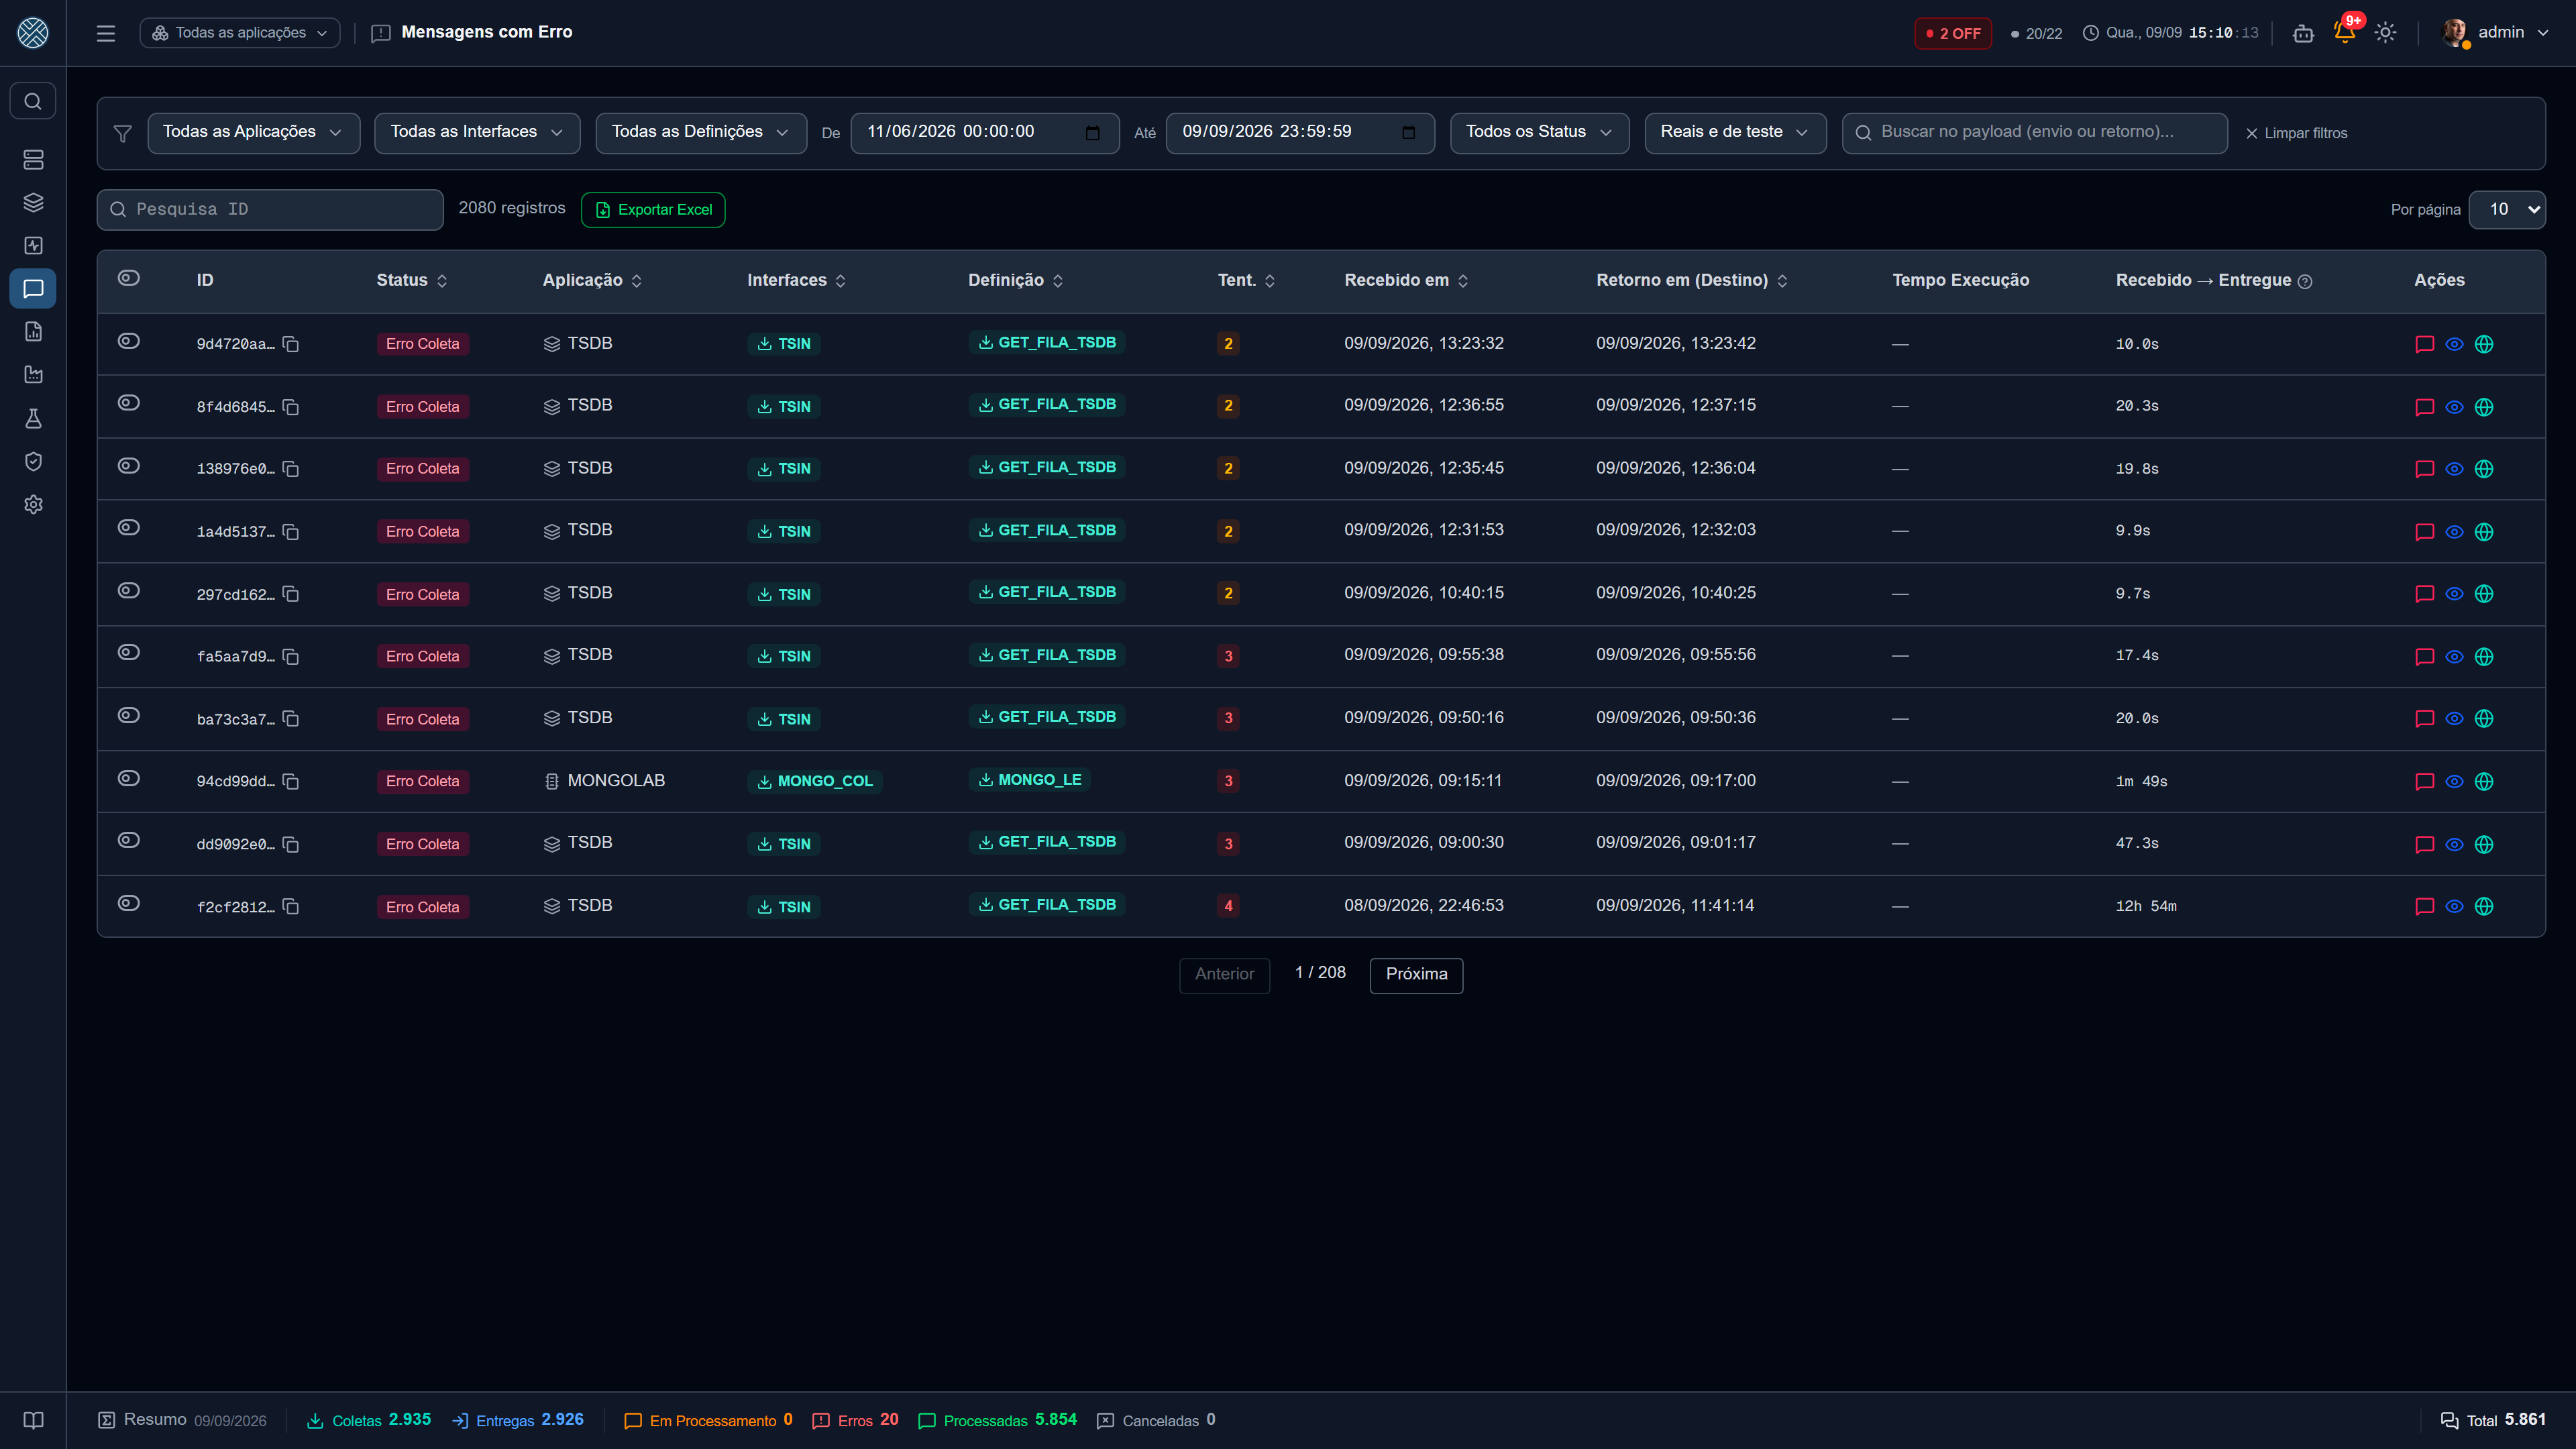Open the server stack sidebar icon
2576x1449 pixels.
pyautogui.click(x=33, y=160)
